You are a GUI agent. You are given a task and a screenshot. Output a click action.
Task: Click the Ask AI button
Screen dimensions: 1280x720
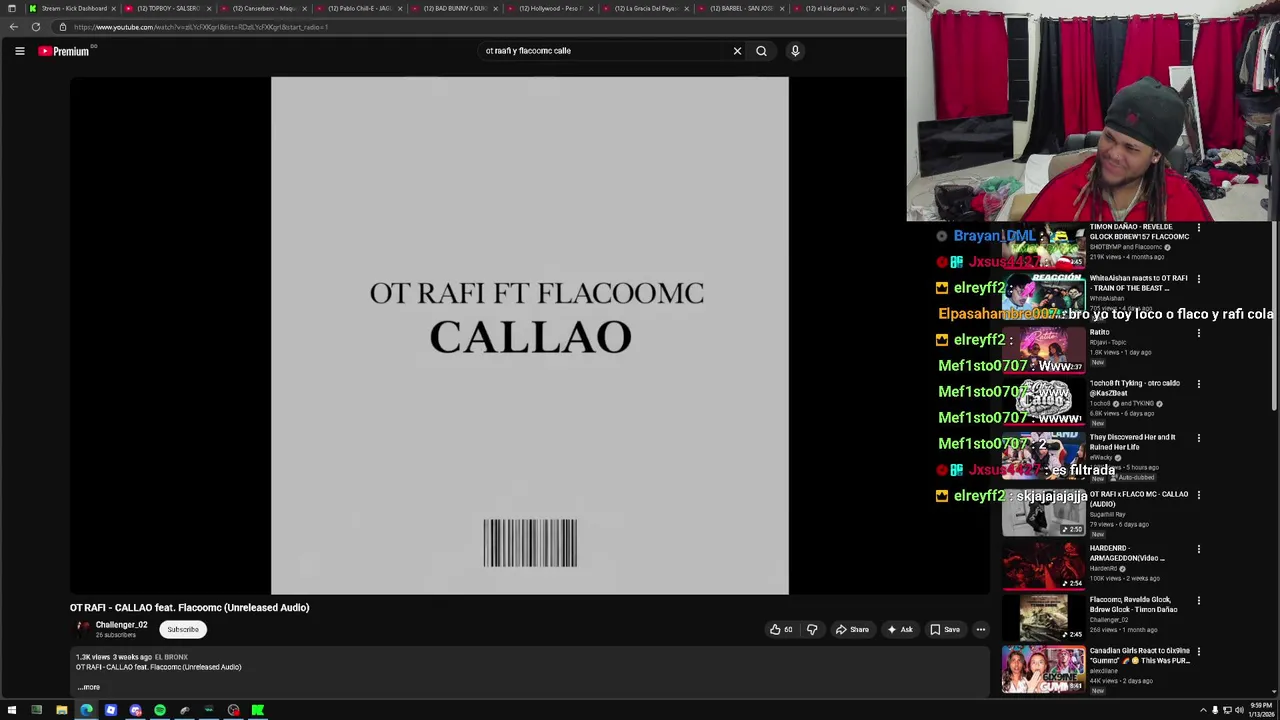pyautogui.click(x=900, y=629)
